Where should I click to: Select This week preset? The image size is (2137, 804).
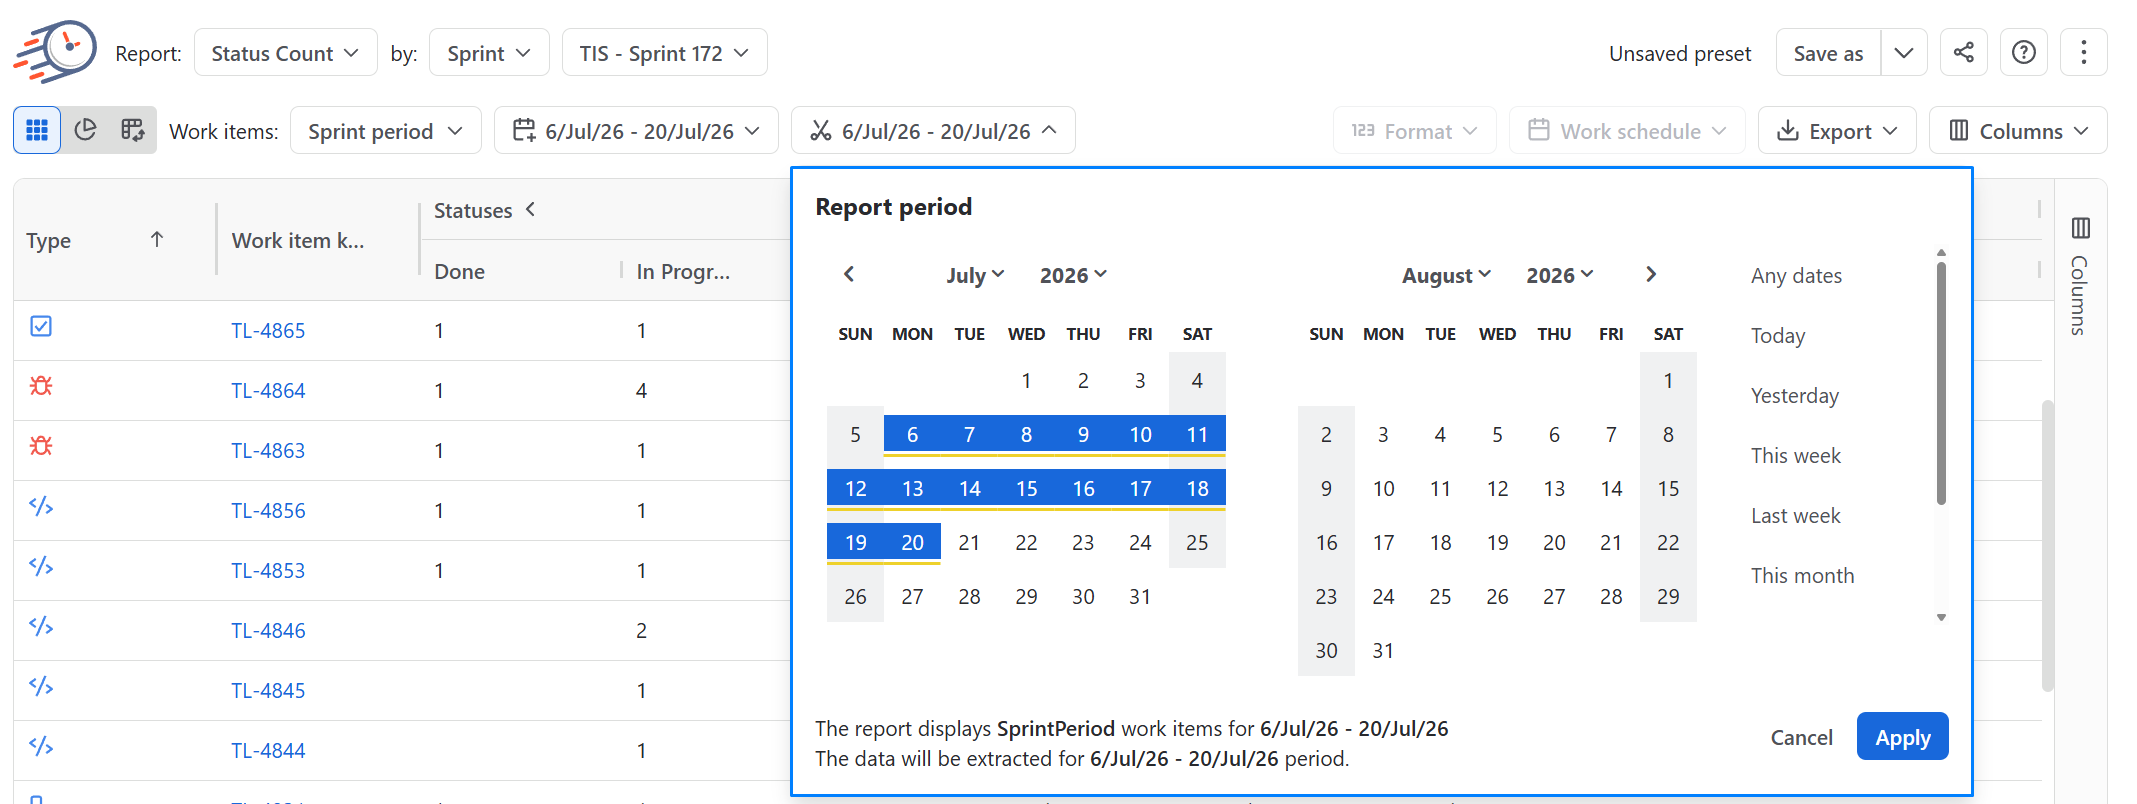tap(1795, 456)
